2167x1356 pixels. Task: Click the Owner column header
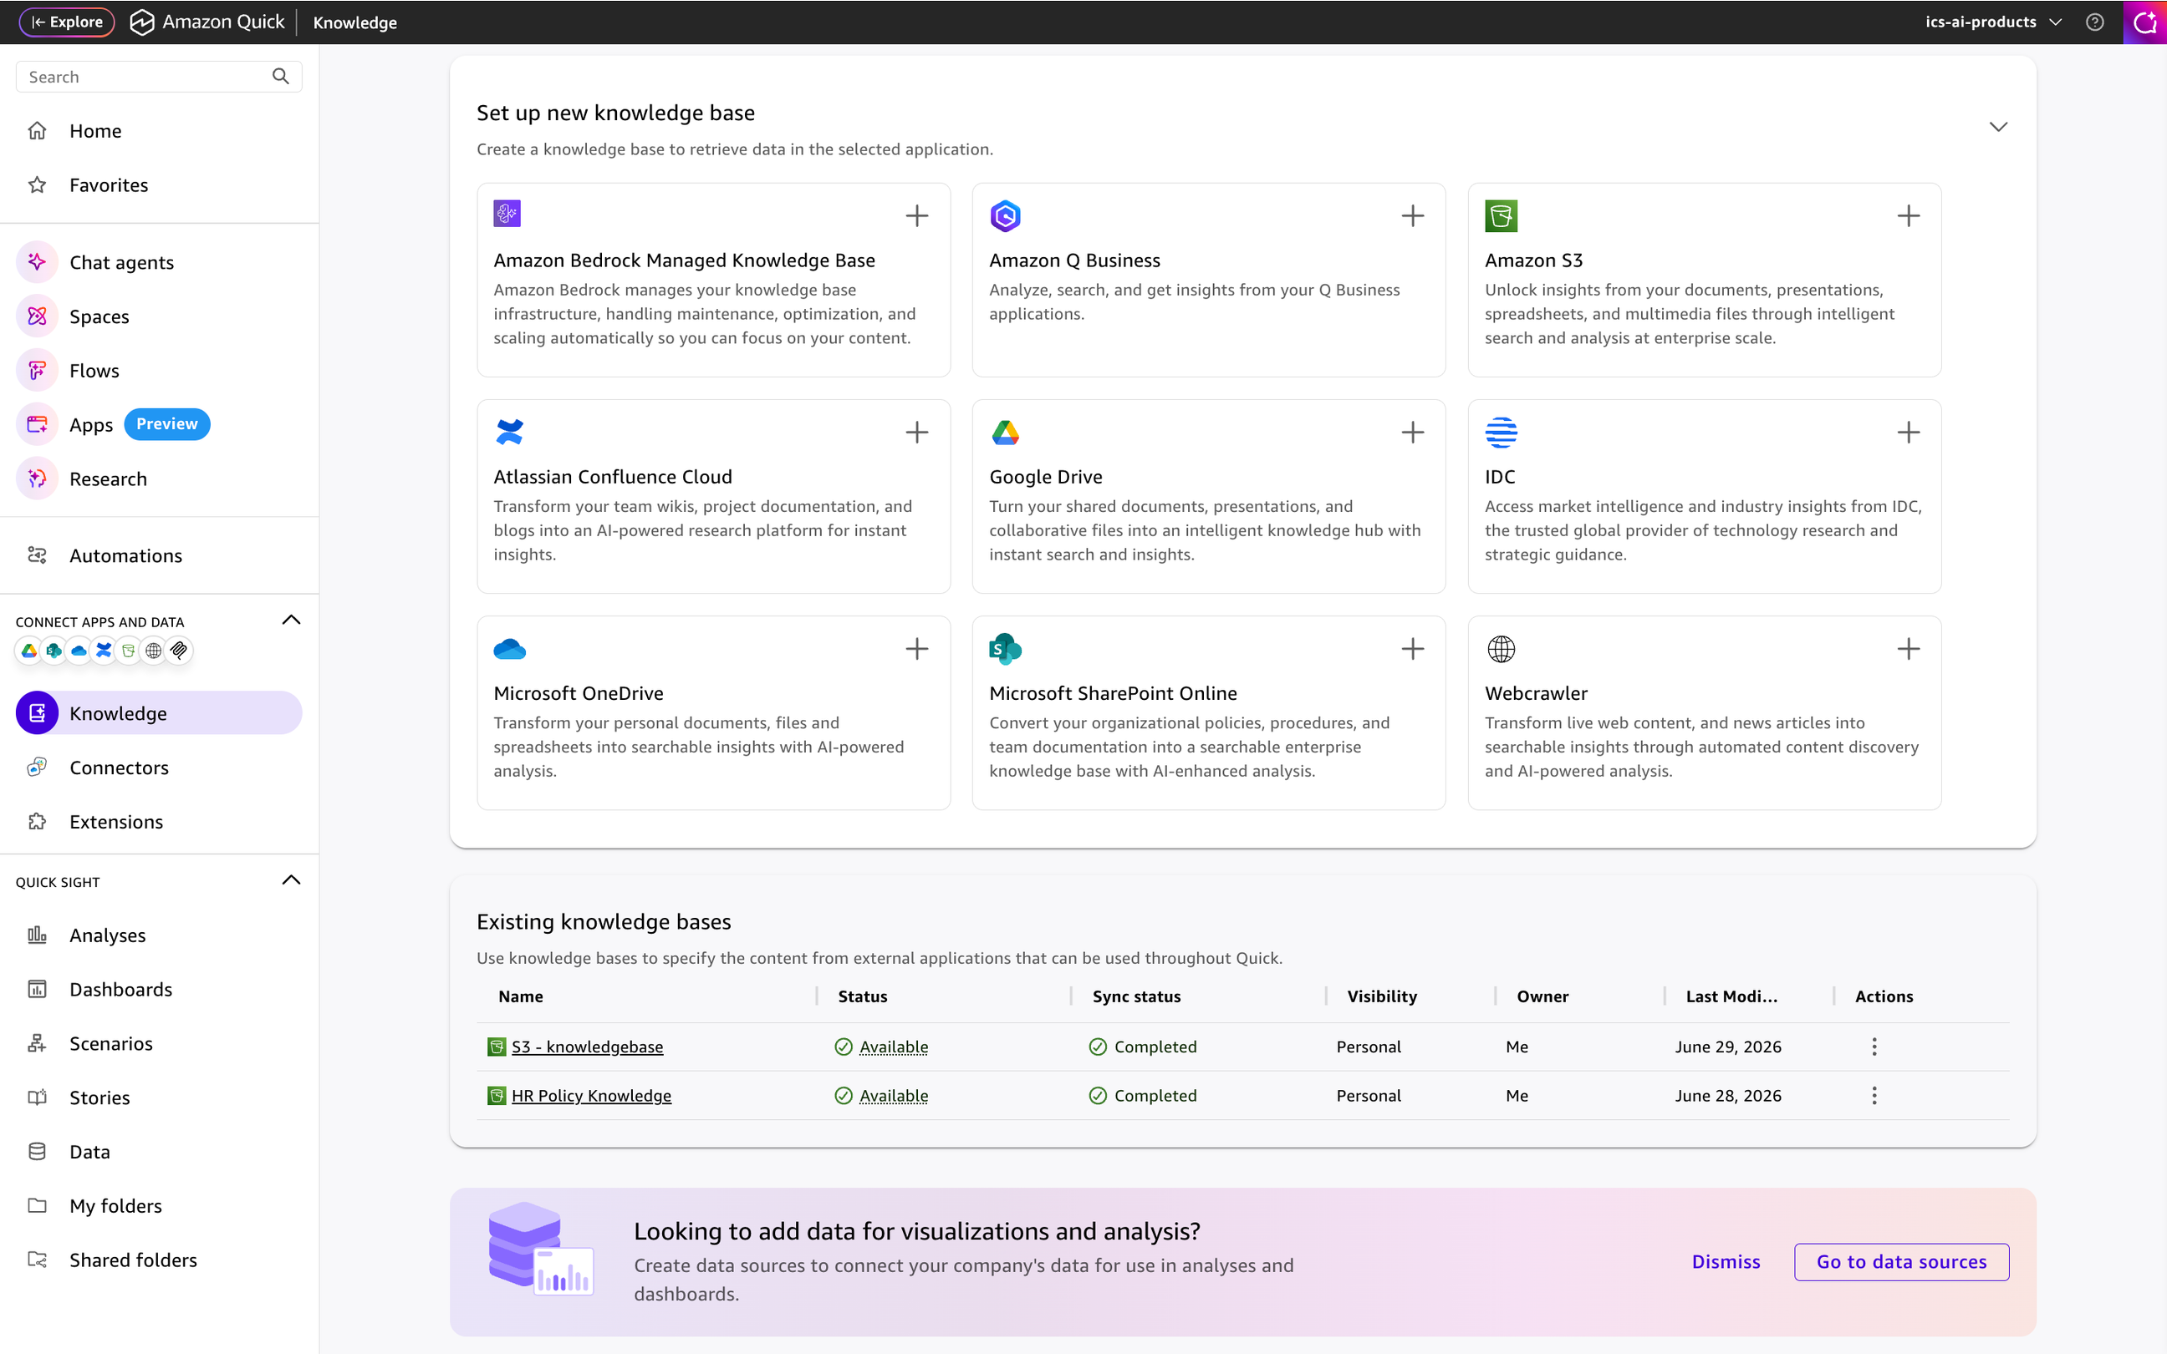(x=1542, y=996)
